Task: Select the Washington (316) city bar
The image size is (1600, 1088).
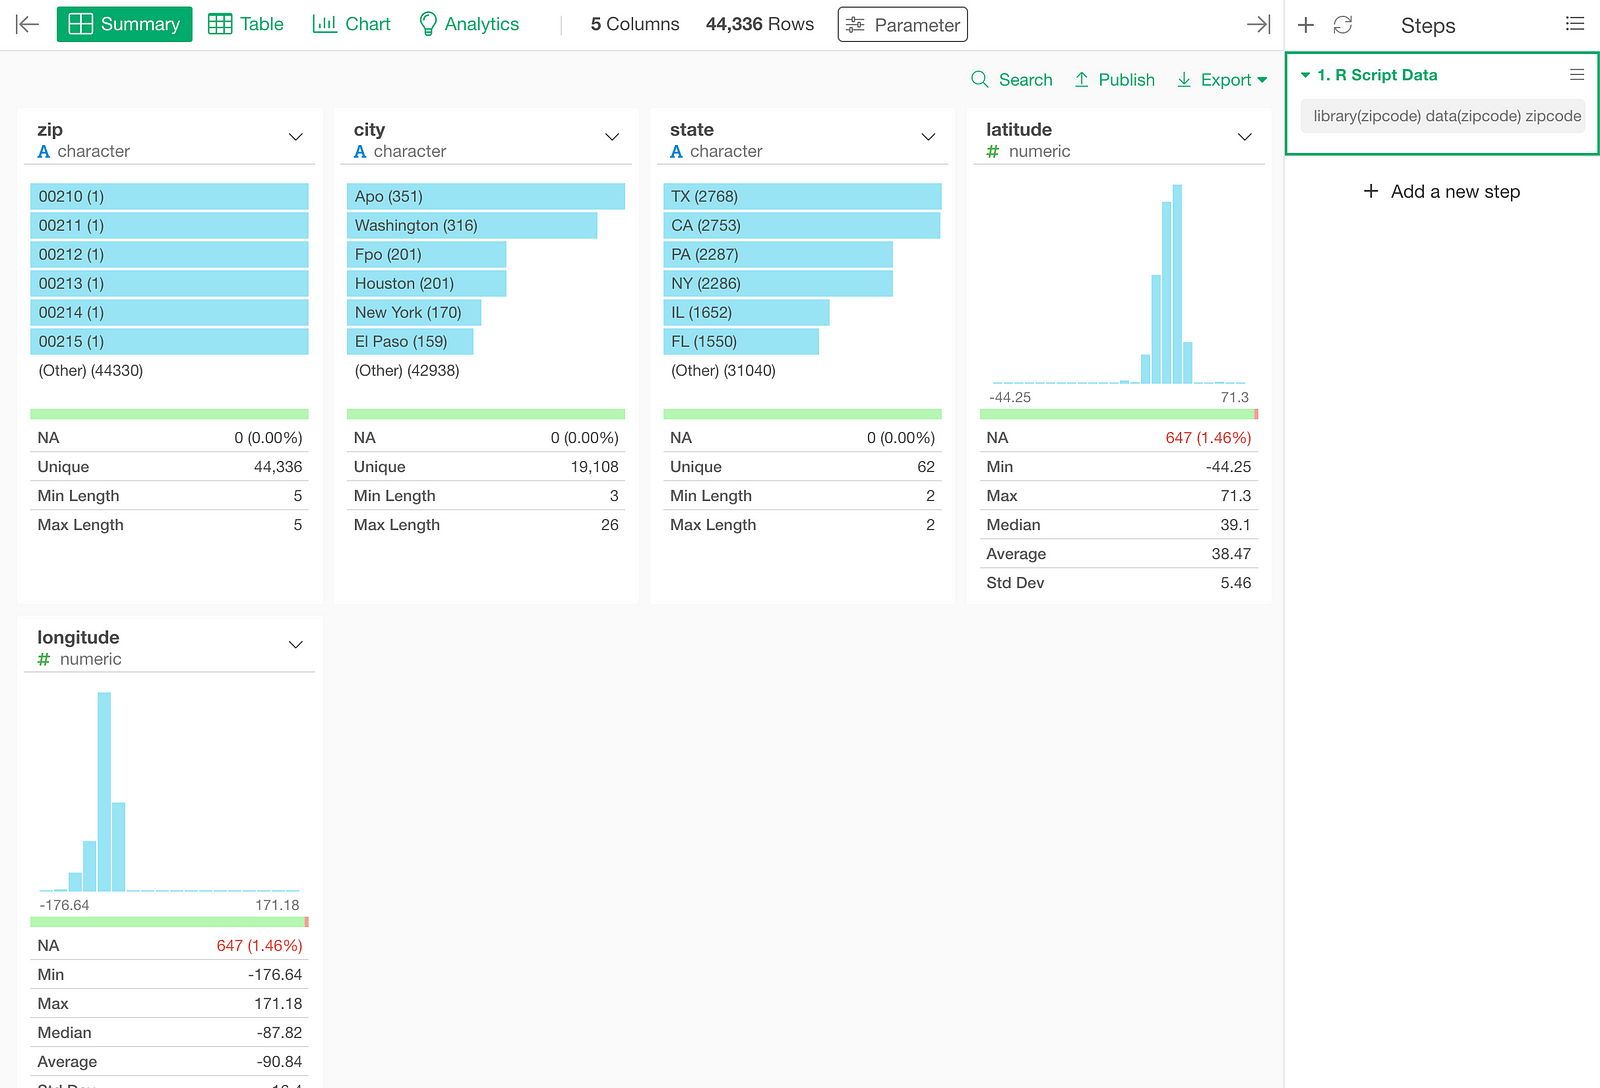Action: tap(472, 225)
